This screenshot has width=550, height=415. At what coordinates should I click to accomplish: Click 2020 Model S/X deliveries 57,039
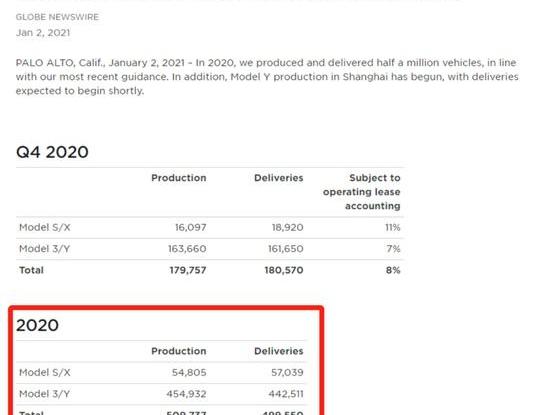287,372
